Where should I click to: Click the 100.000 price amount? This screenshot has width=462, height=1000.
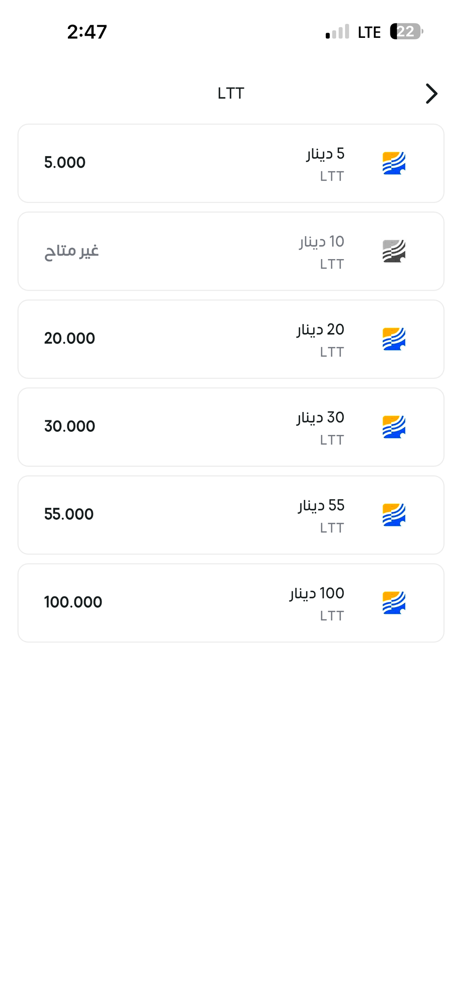pyautogui.click(x=73, y=603)
